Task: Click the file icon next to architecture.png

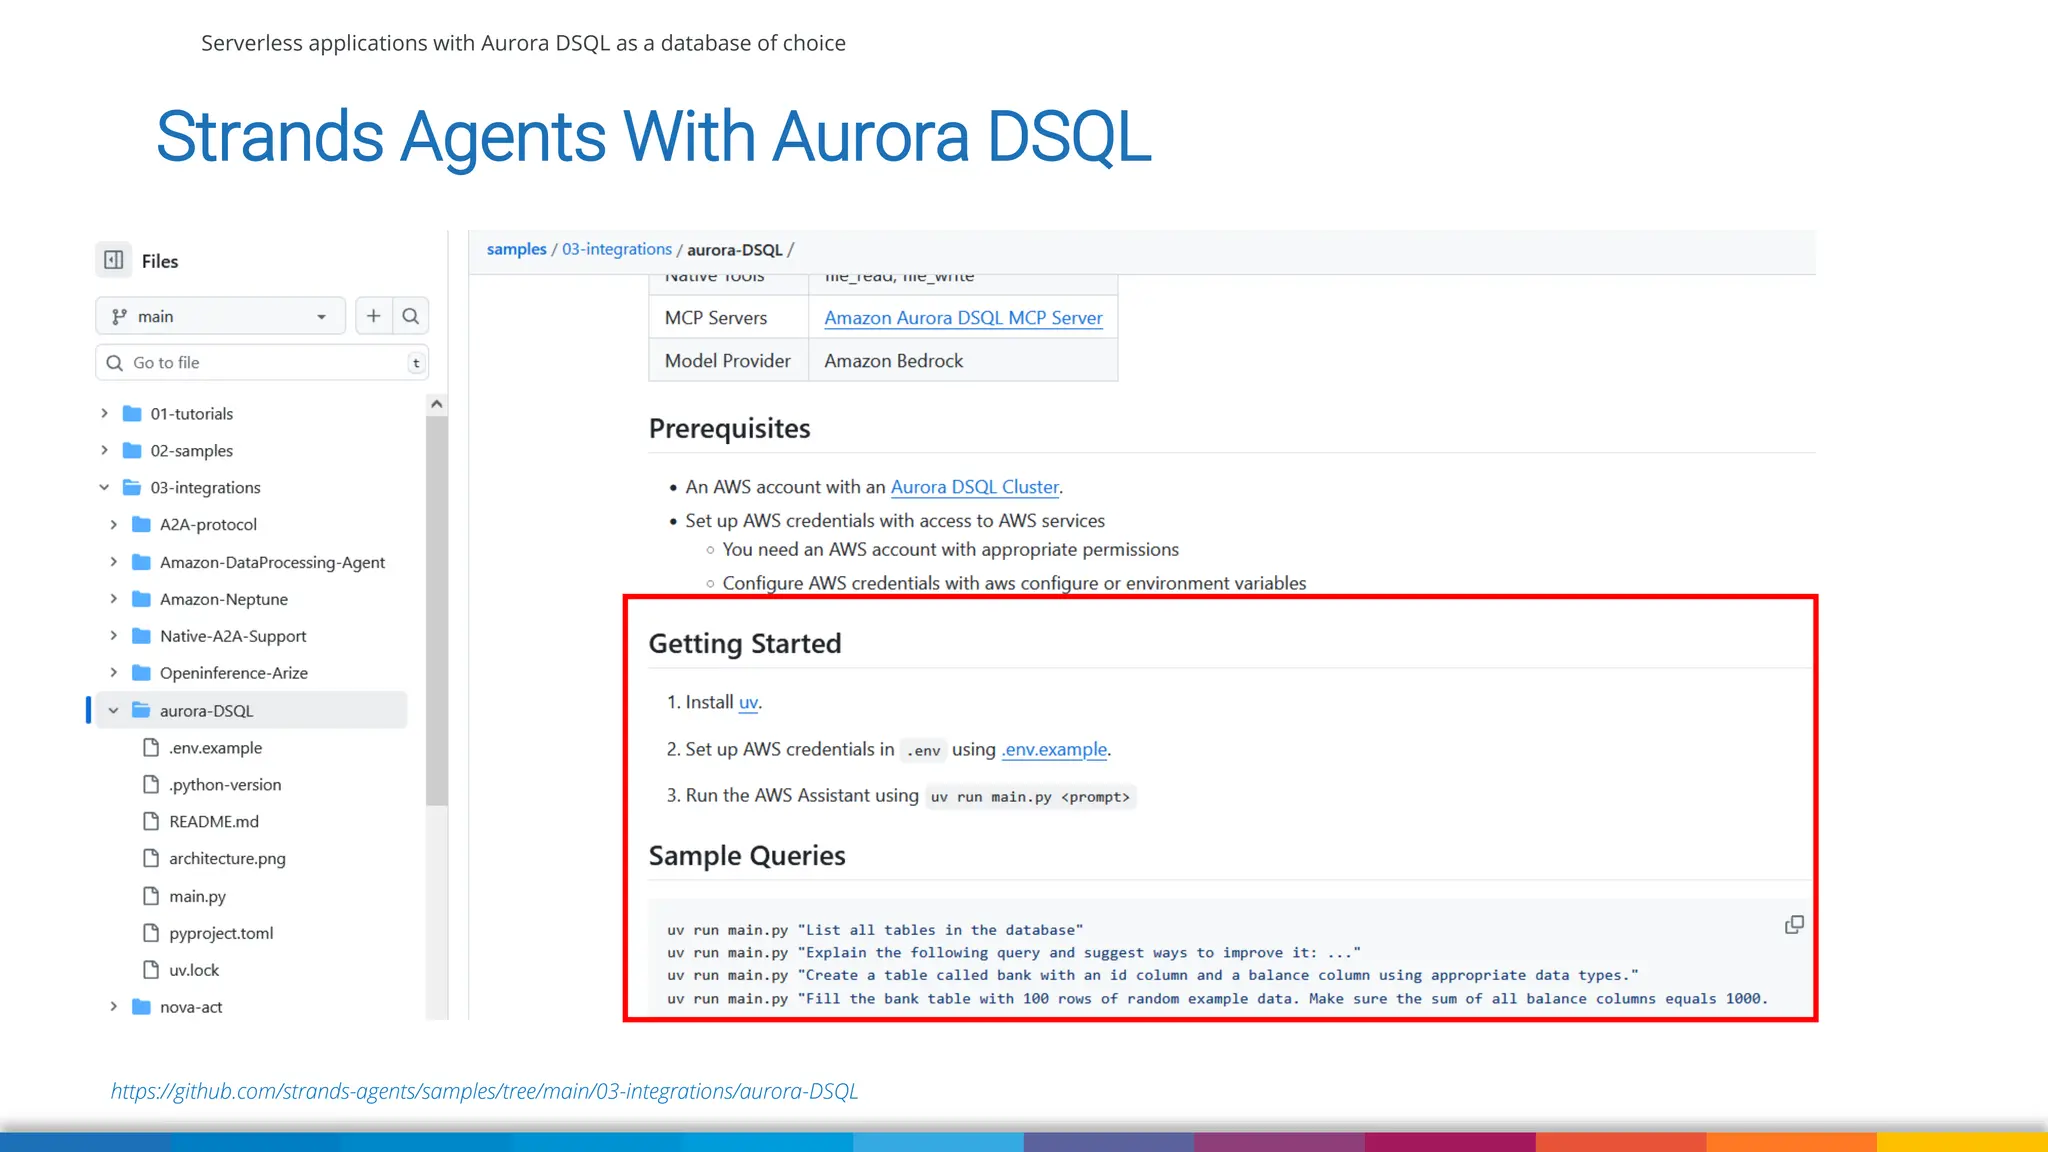Action: pyautogui.click(x=151, y=859)
